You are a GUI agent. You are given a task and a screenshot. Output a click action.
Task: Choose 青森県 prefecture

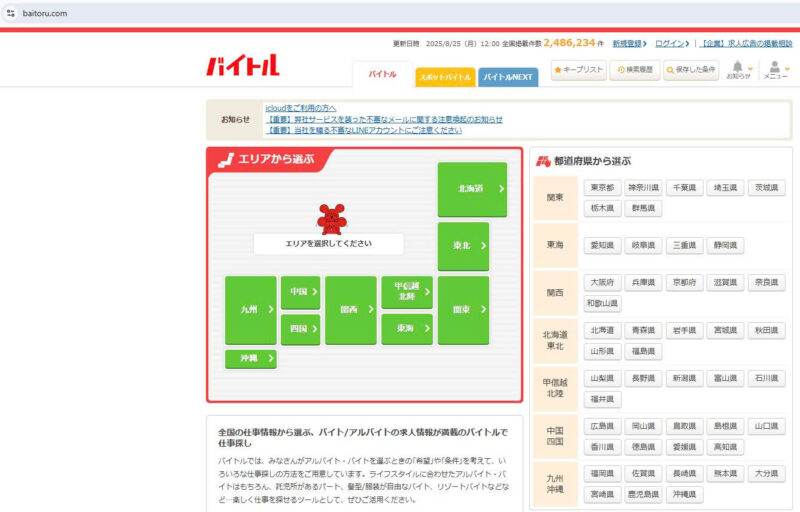[x=643, y=330]
